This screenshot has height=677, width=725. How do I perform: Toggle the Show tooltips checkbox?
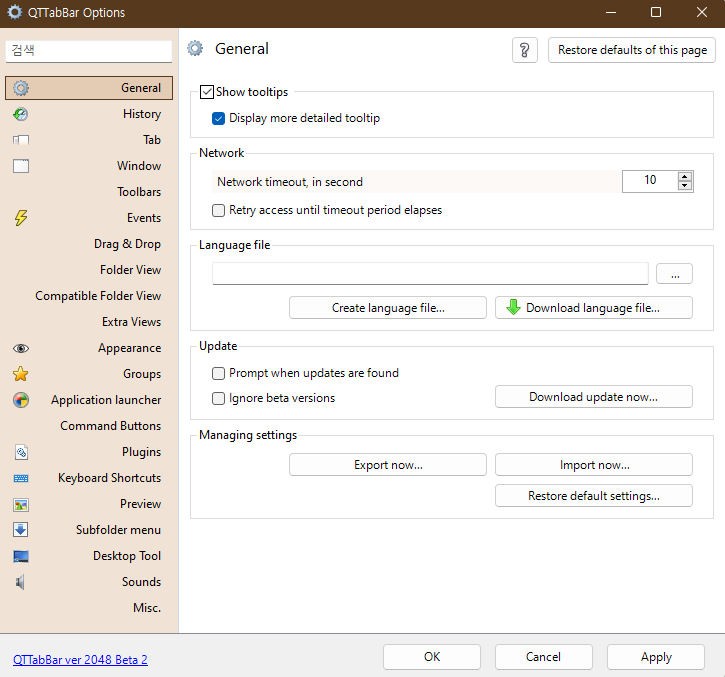coord(207,92)
